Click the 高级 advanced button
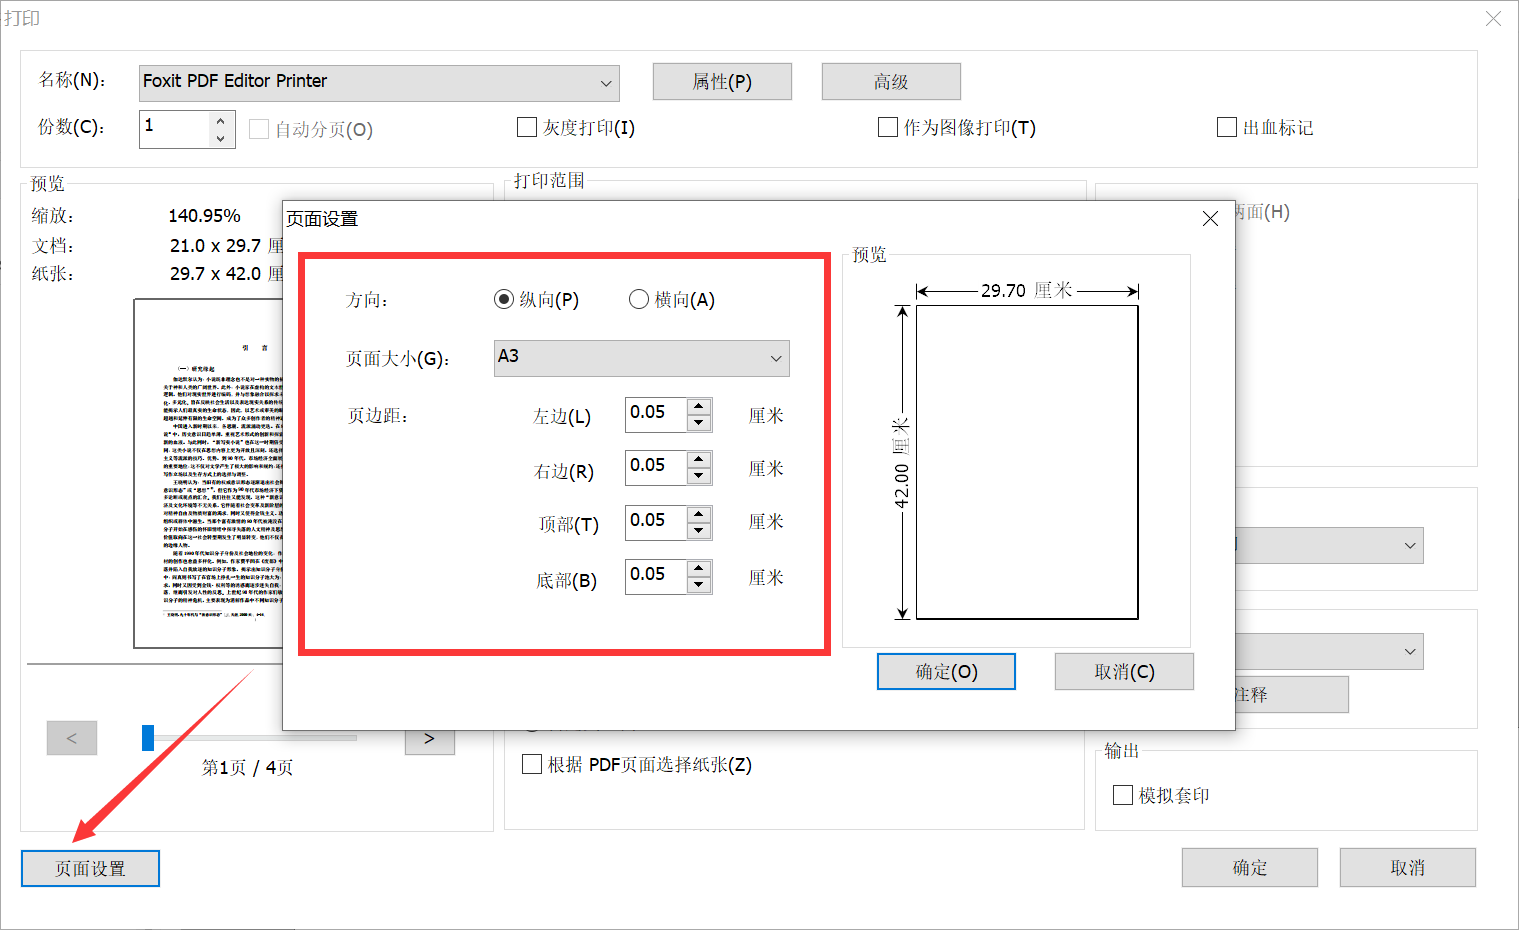 [891, 81]
